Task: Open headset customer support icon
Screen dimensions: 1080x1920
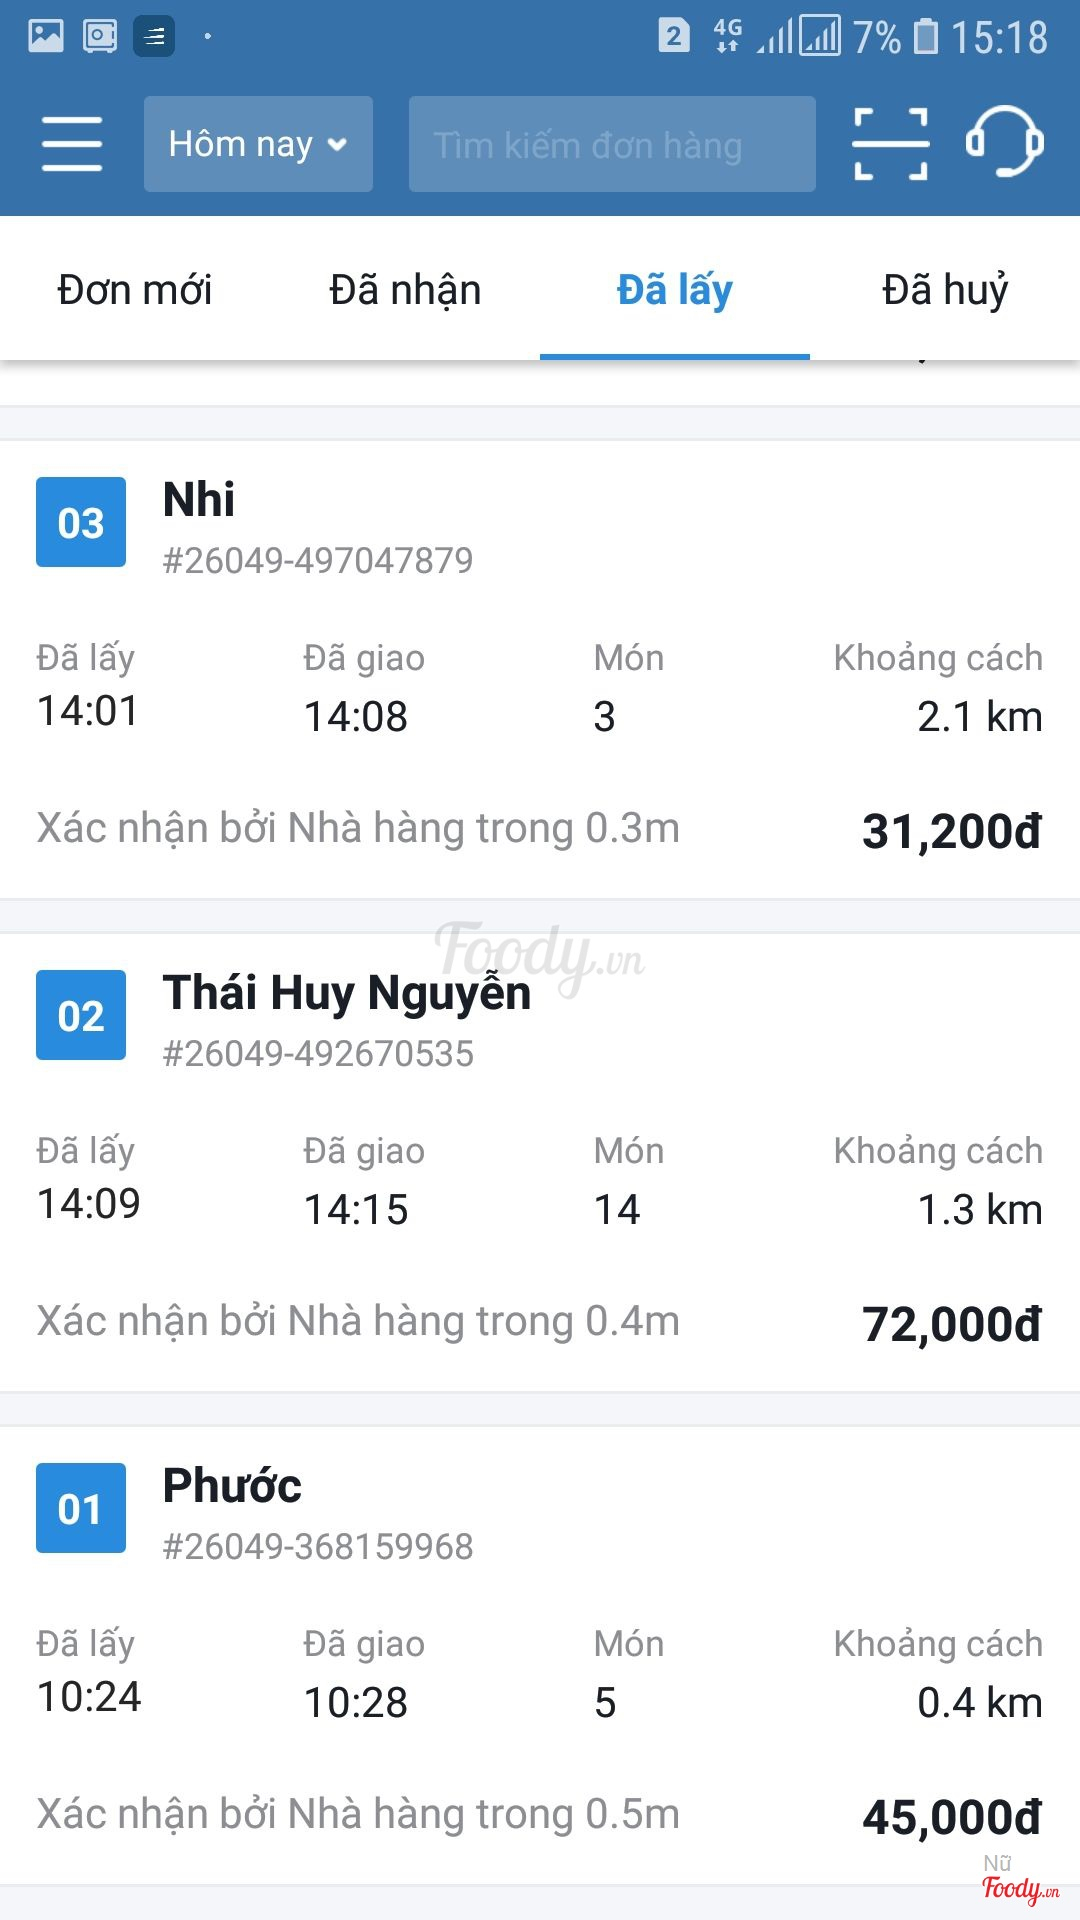Action: [1004, 142]
